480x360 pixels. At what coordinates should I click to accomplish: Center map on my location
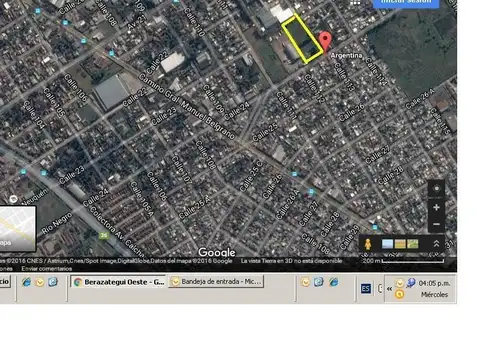pyautogui.click(x=436, y=189)
